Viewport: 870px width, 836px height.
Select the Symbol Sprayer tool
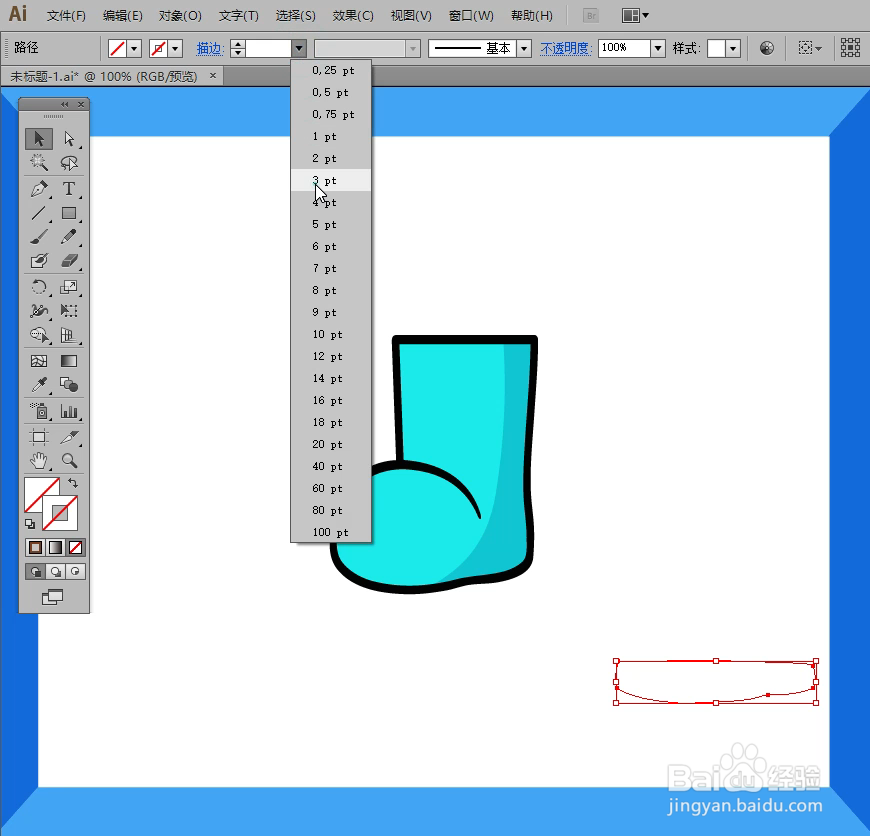tap(39, 411)
